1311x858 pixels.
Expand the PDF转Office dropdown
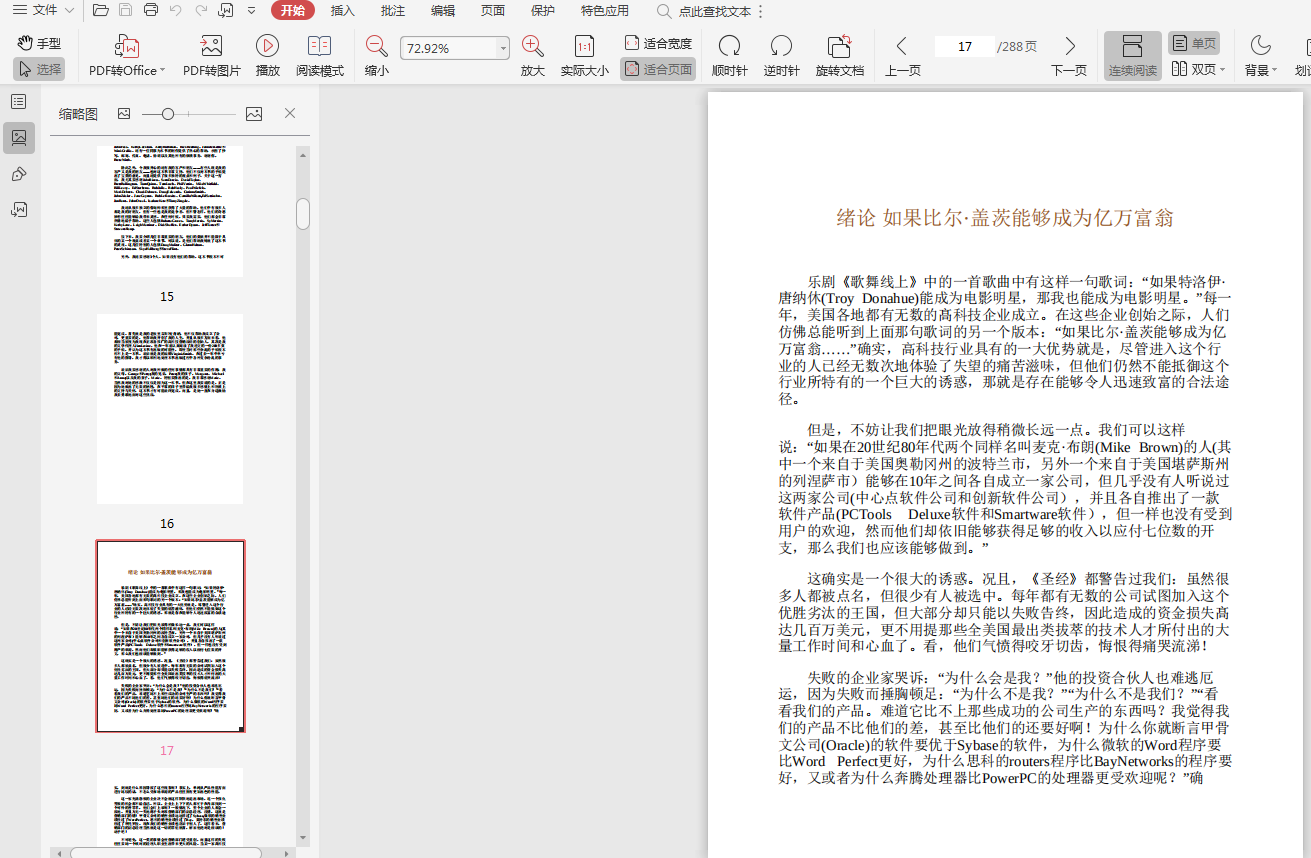coord(161,71)
